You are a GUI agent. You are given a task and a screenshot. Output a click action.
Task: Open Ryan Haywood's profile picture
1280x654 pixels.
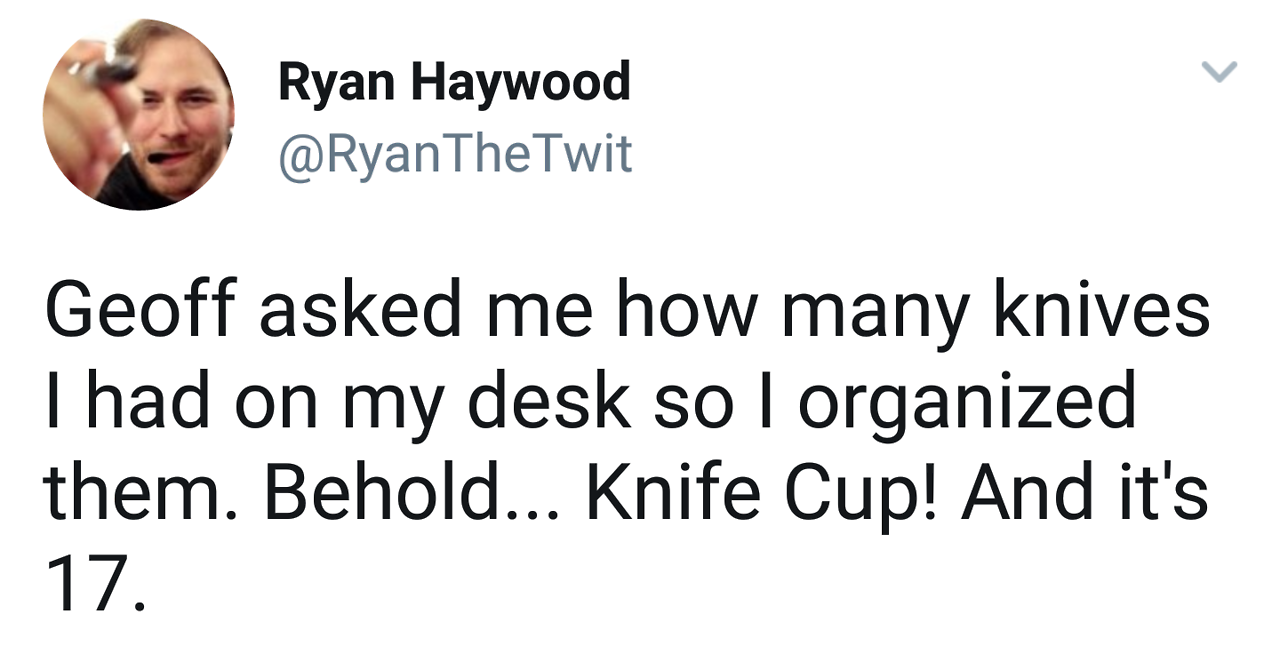(x=138, y=114)
